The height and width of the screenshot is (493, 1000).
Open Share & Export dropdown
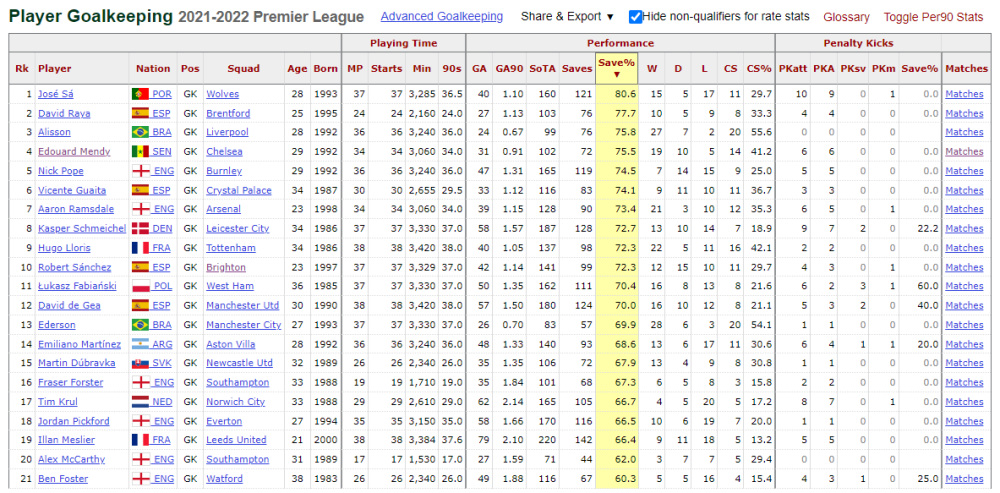pyautogui.click(x=567, y=17)
